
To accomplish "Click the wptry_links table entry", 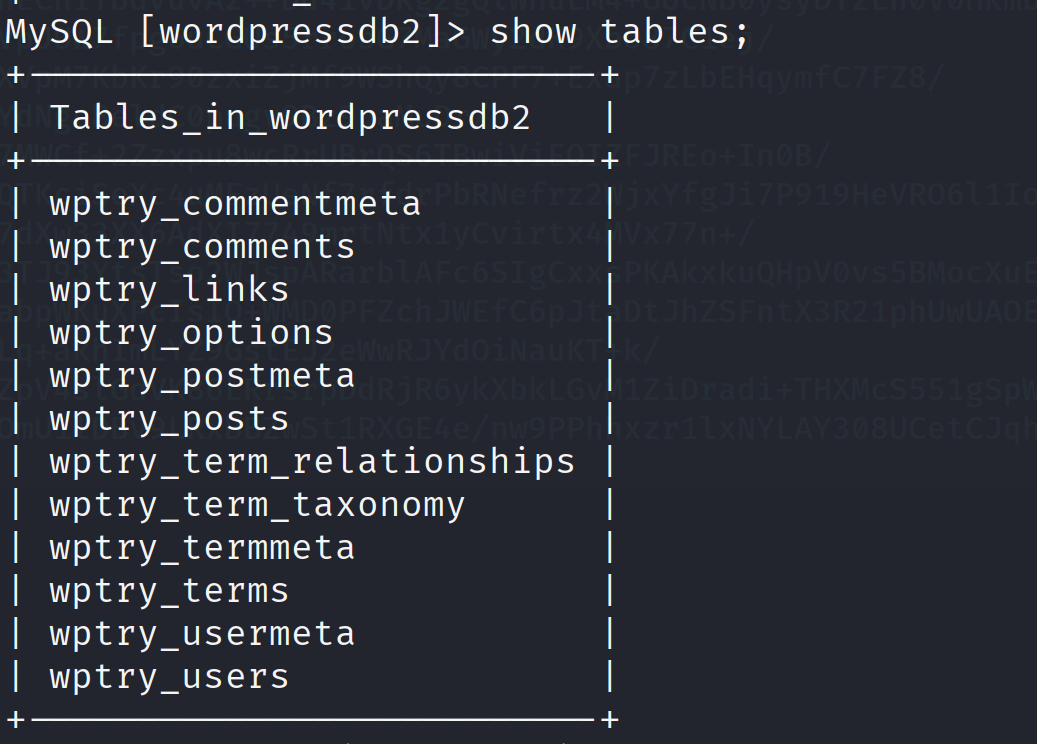I will [169, 290].
